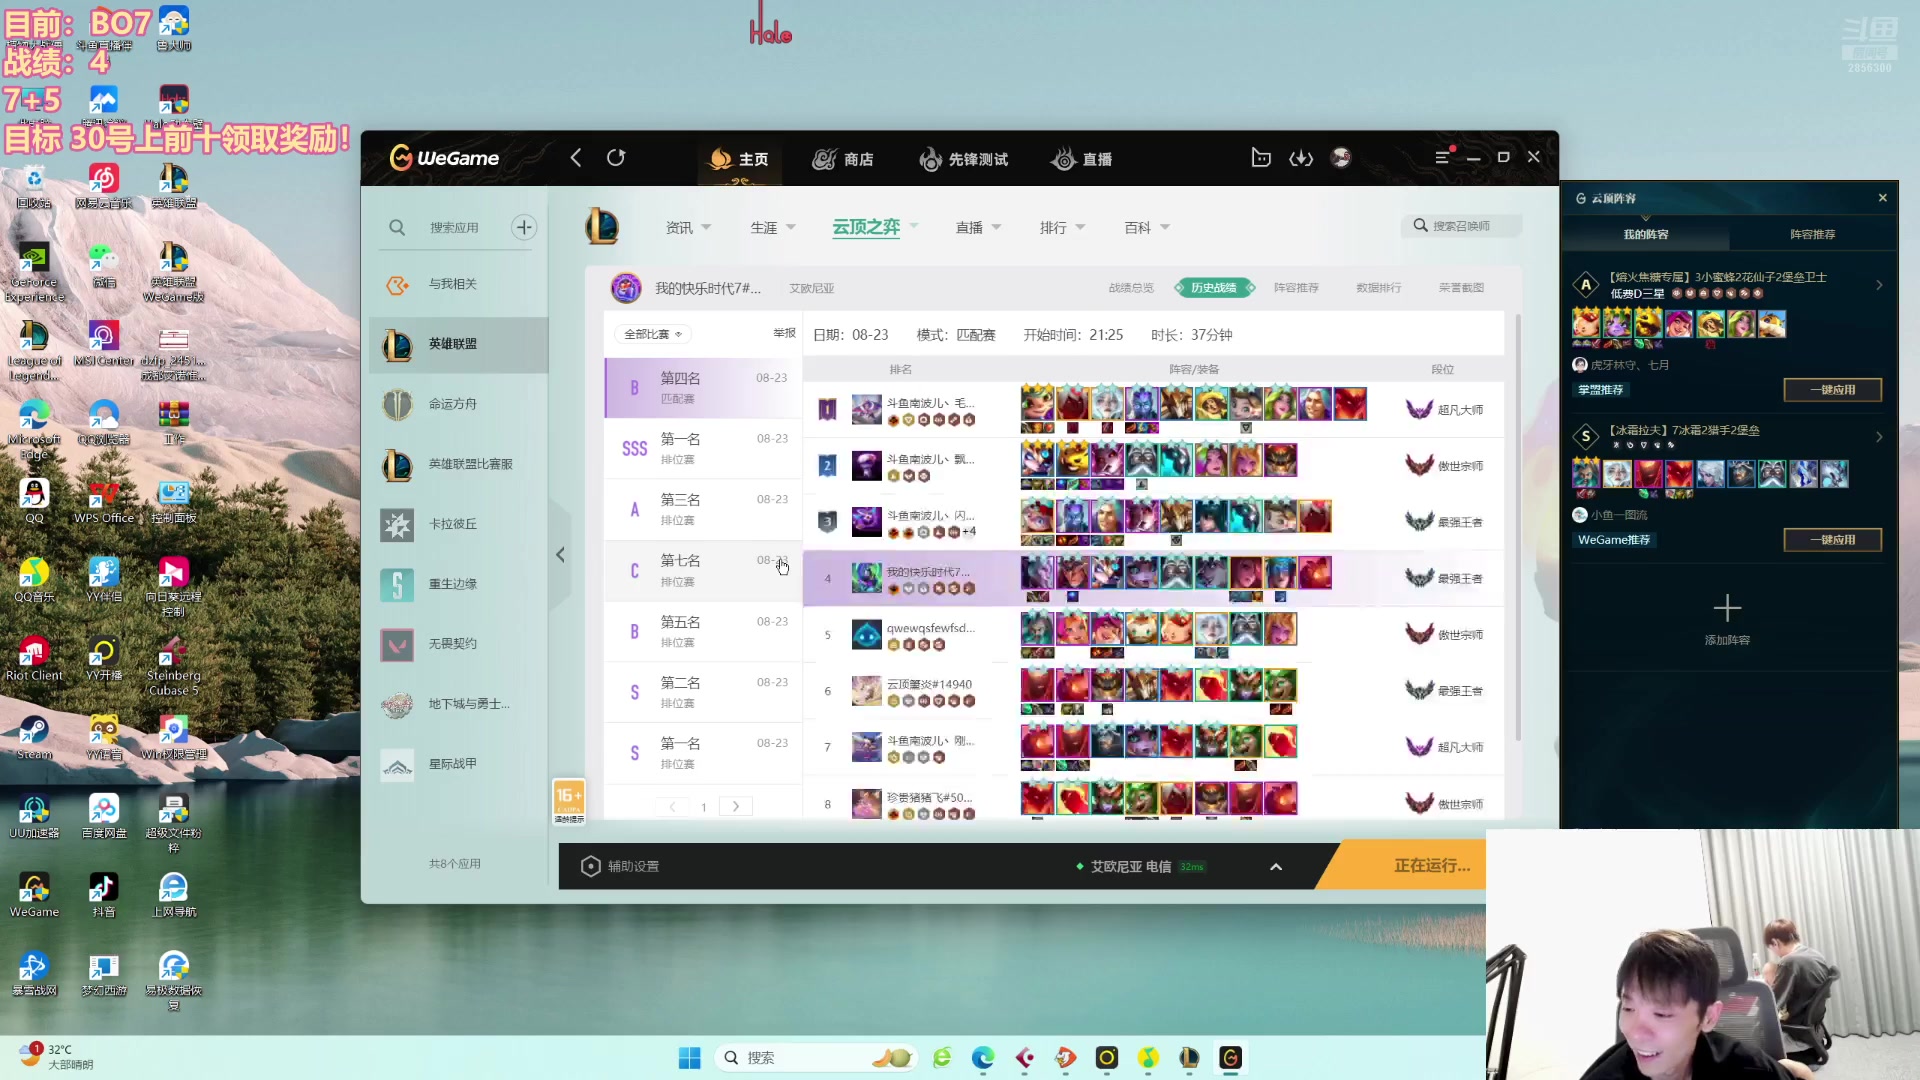Viewport: 1920px width, 1080px height.
Task: Expand the 全部比赛 dropdown filter
Action: 651,332
